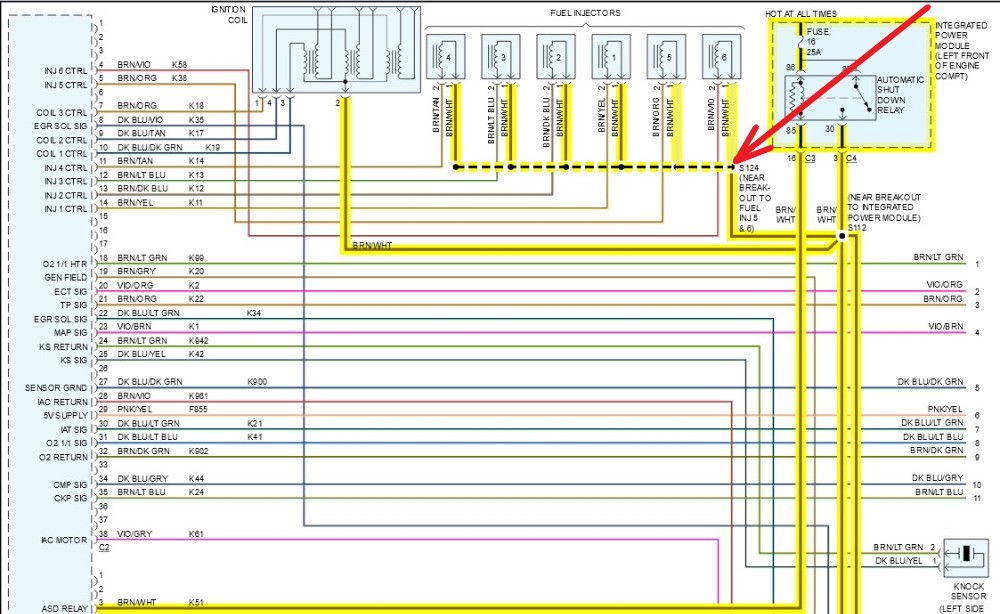The height and width of the screenshot is (614, 1000).
Task: Select the C2 connector label
Action: pos(103,548)
